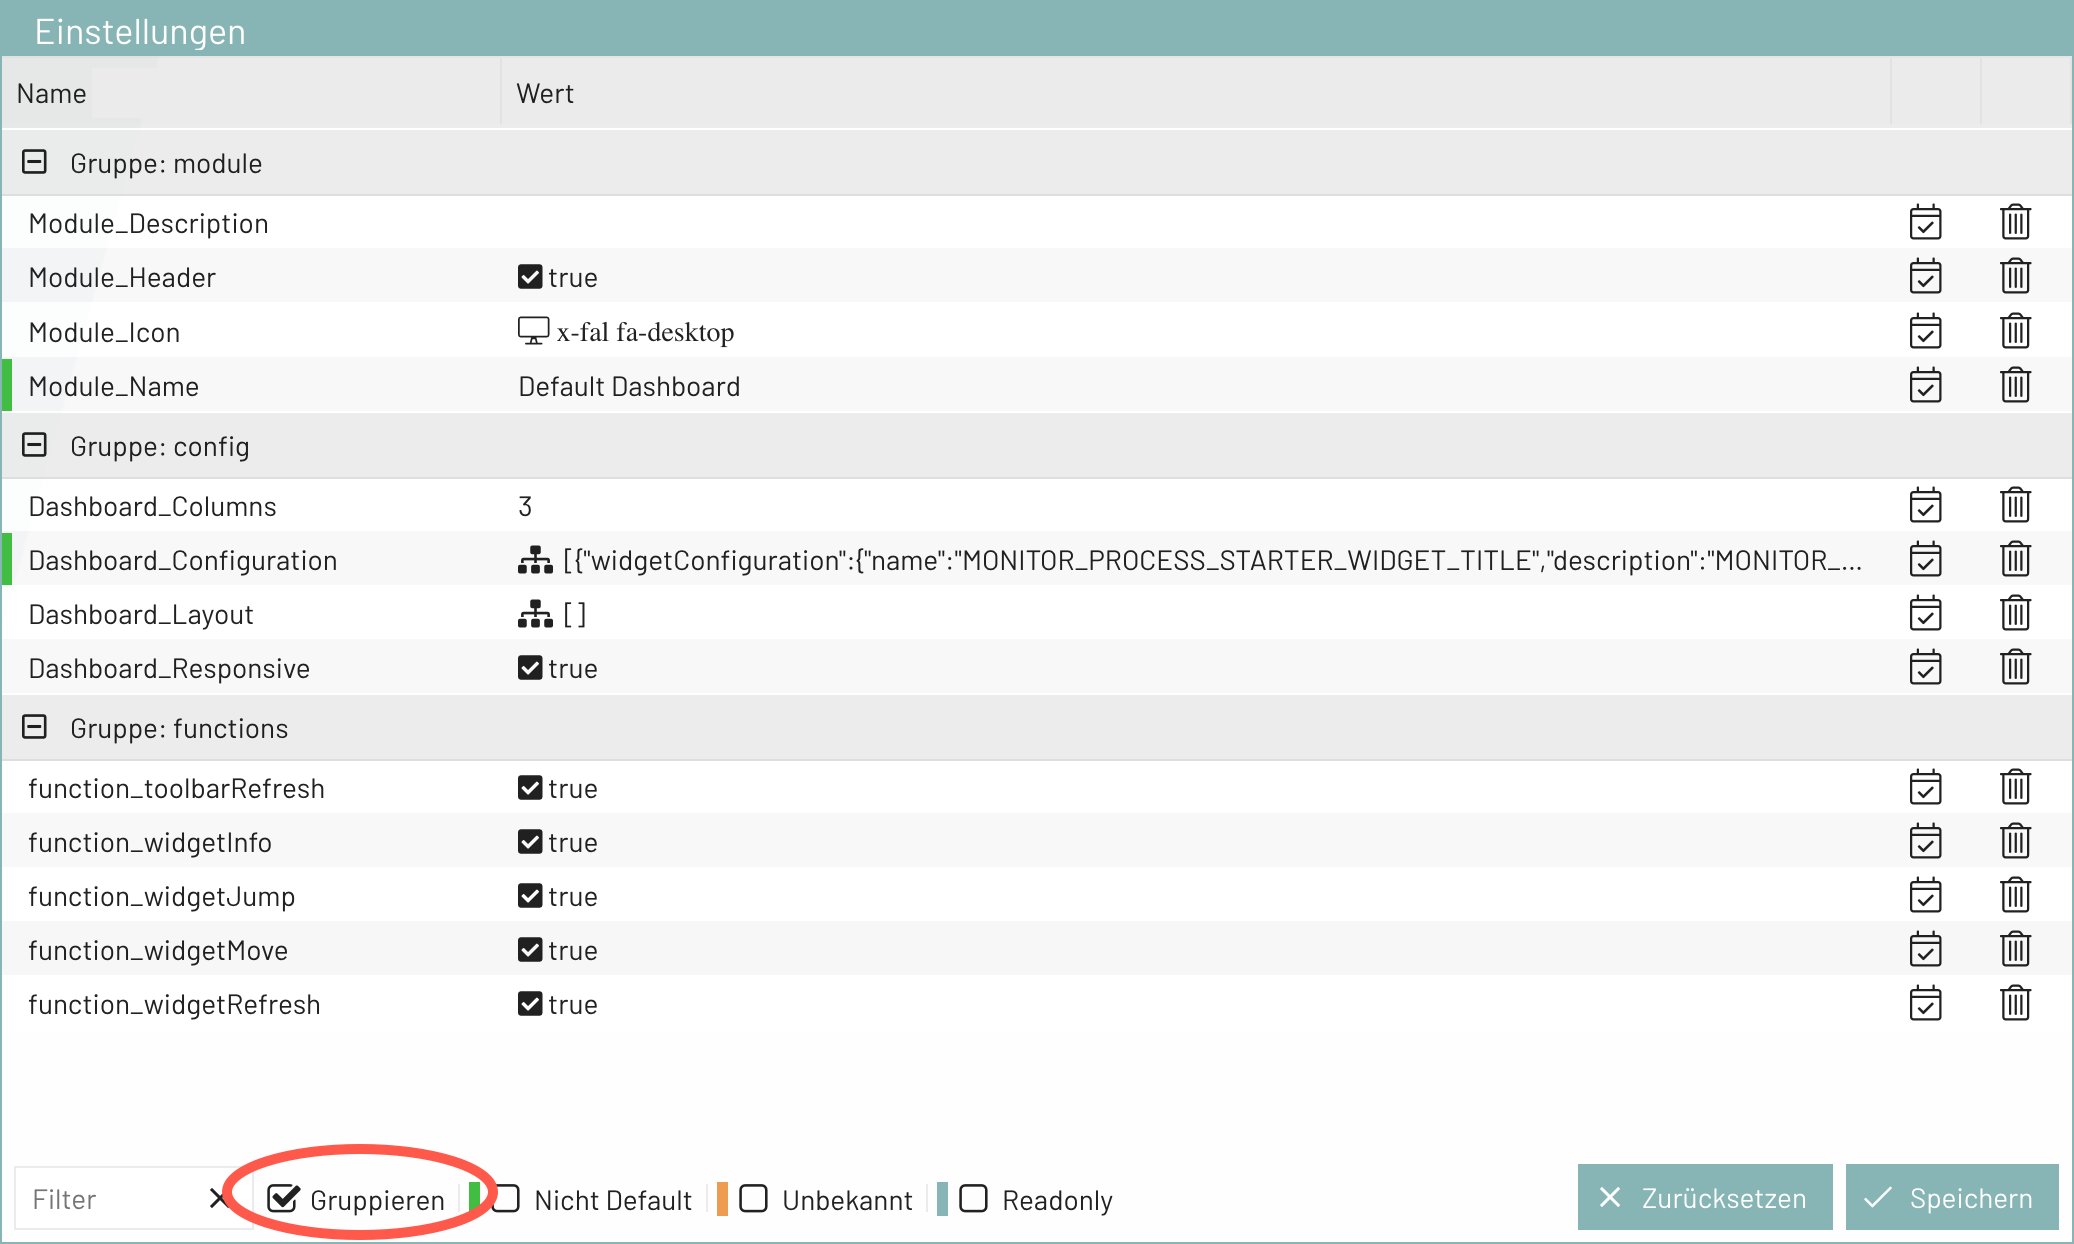Click the Wert column header

coord(545,94)
